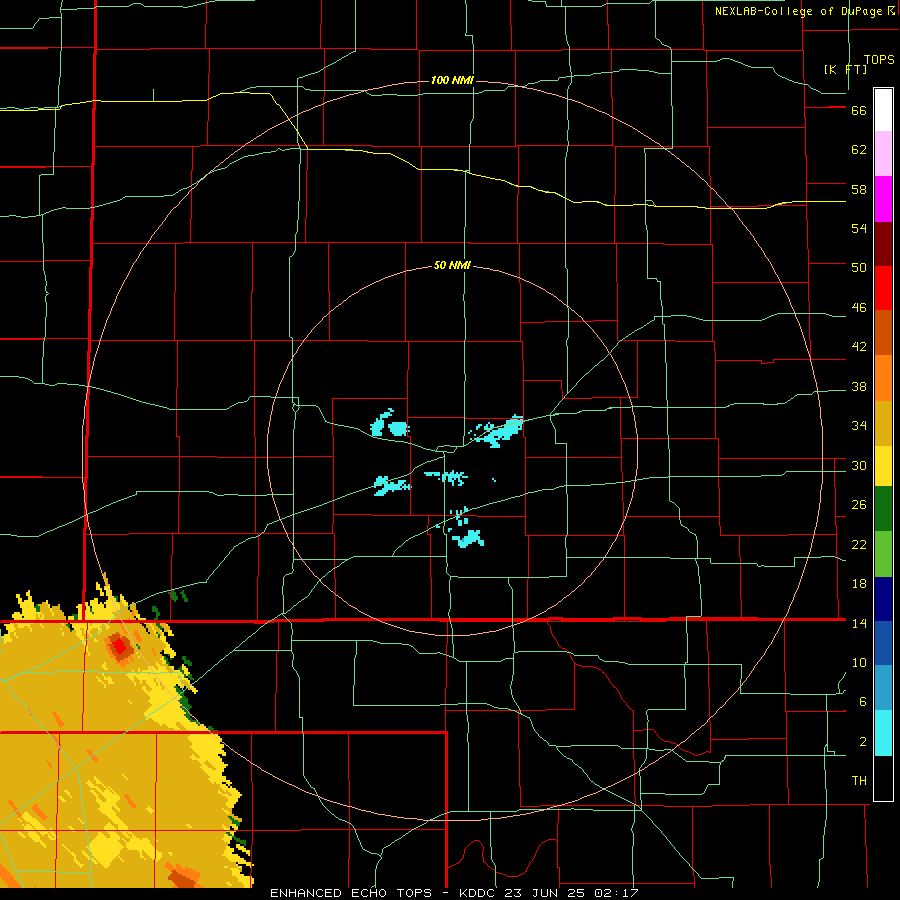Screen dimensions: 900x900
Task: Click the legend value 30
Action: pos(859,465)
